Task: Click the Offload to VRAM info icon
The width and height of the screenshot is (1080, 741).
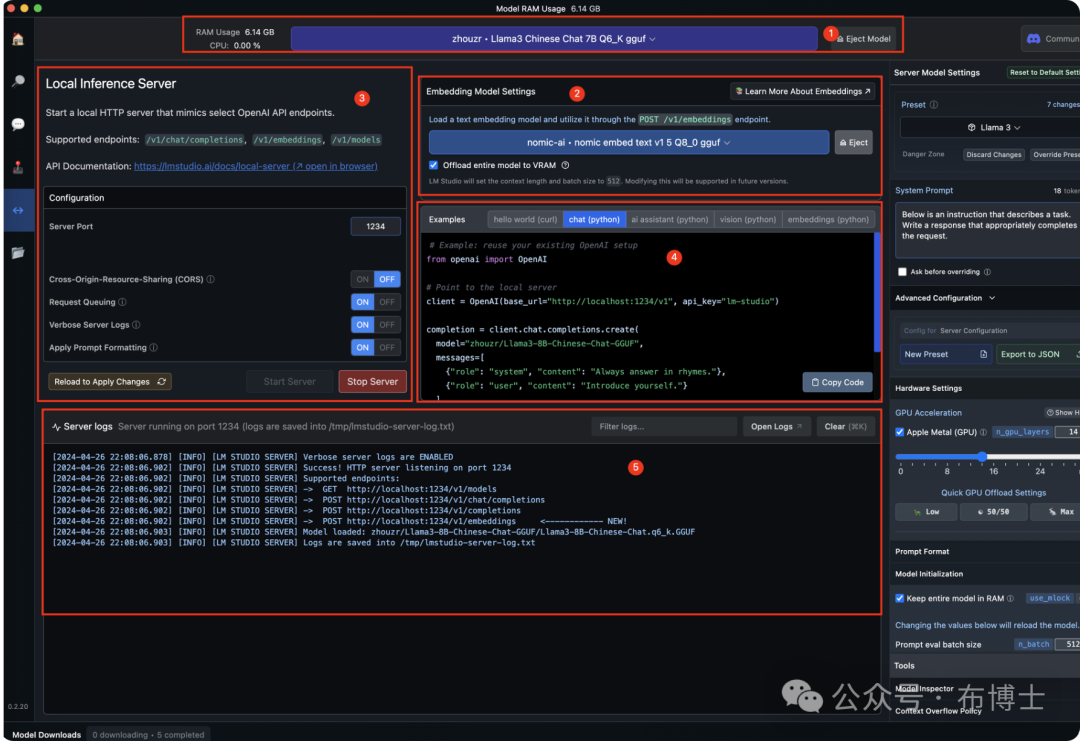Action: pyautogui.click(x=565, y=165)
